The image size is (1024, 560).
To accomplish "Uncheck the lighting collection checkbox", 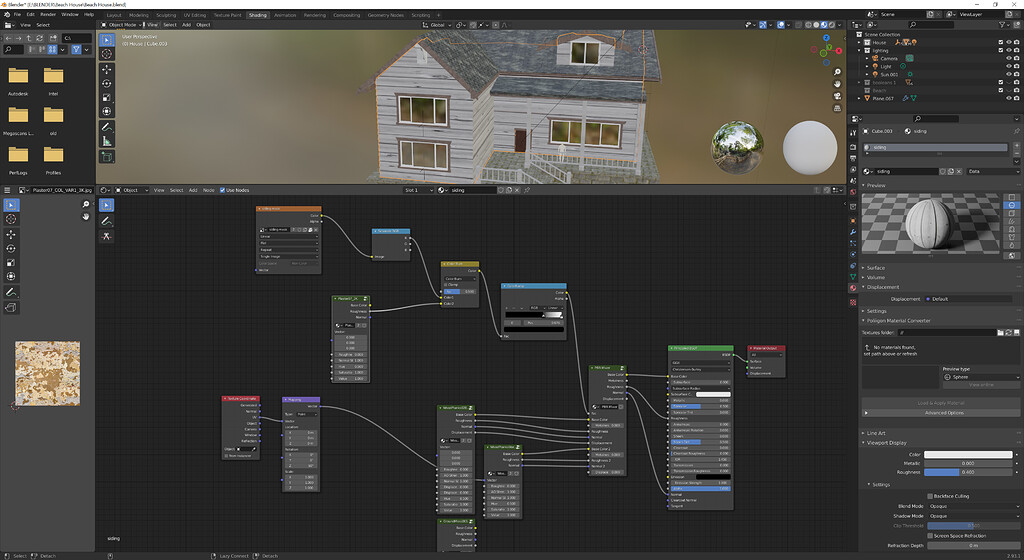I will pyautogui.click(x=1000, y=50).
